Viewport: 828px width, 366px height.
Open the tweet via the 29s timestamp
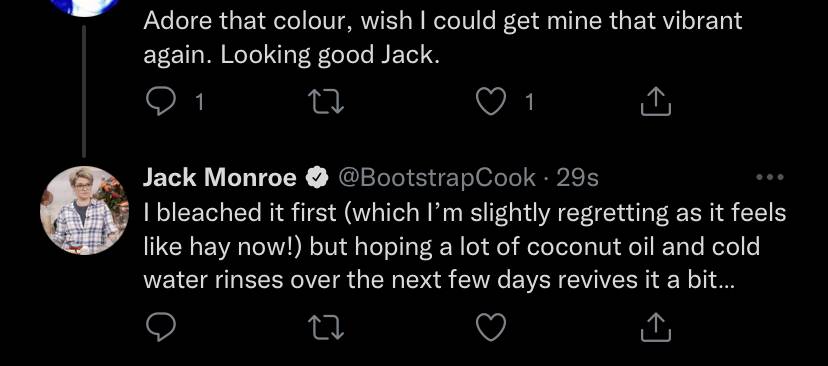(x=577, y=179)
